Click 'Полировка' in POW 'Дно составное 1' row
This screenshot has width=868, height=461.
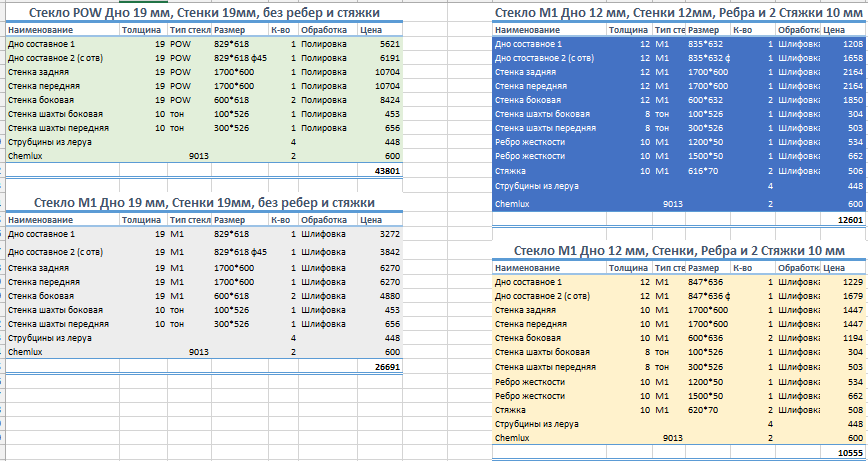coord(324,44)
